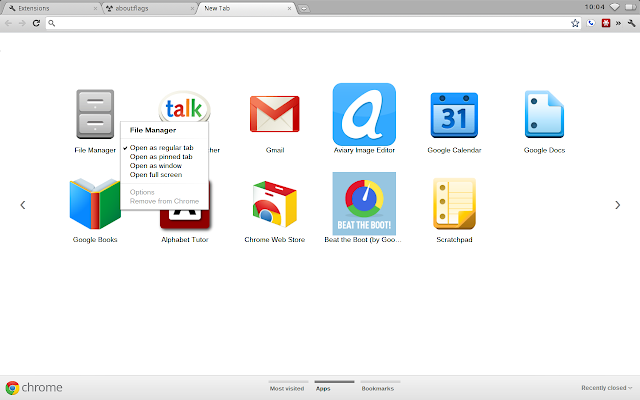Click the battery status icon

[631, 7]
